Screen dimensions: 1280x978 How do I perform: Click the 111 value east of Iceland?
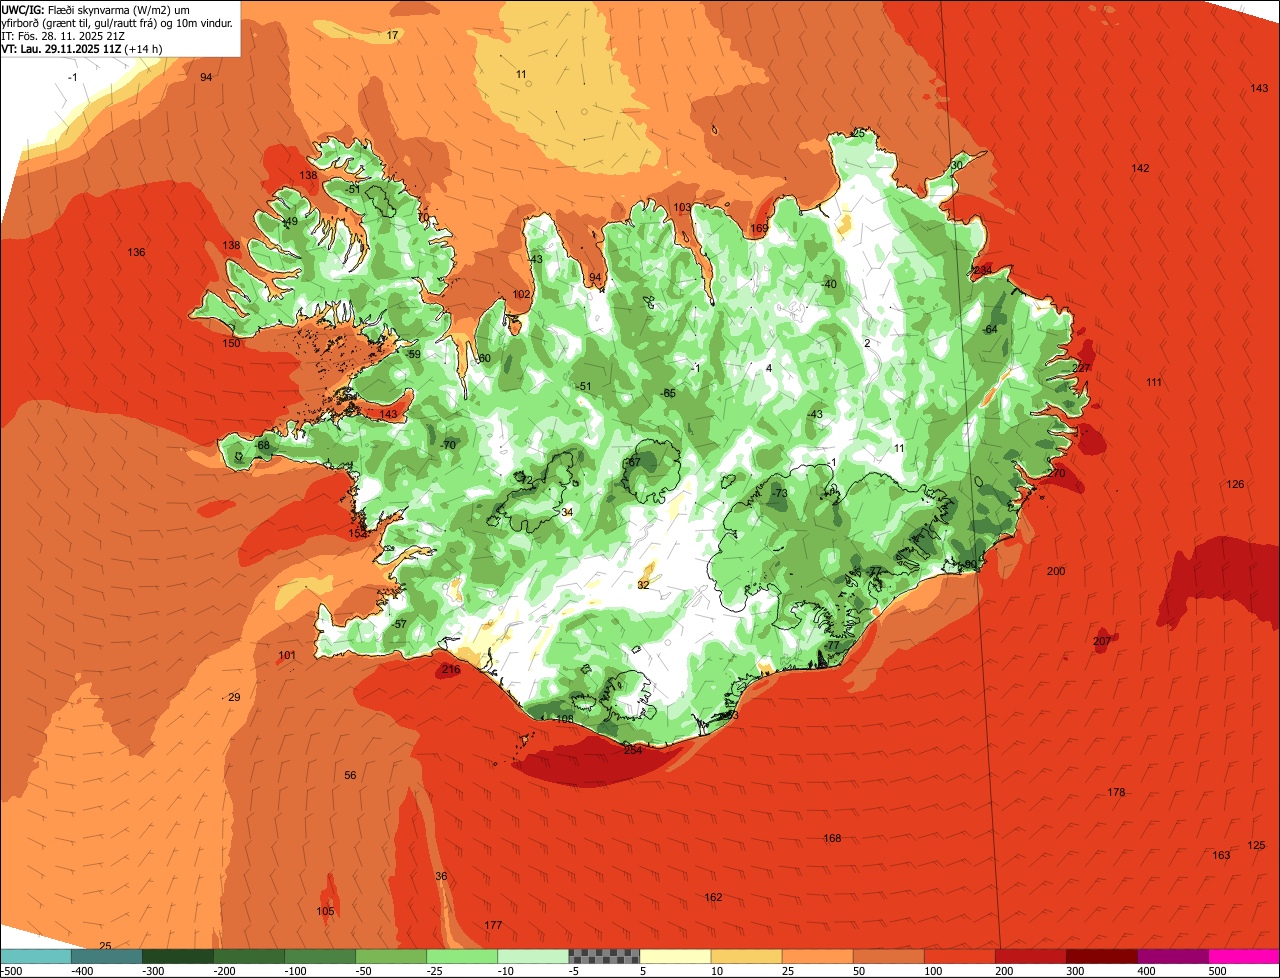[x=1154, y=382]
